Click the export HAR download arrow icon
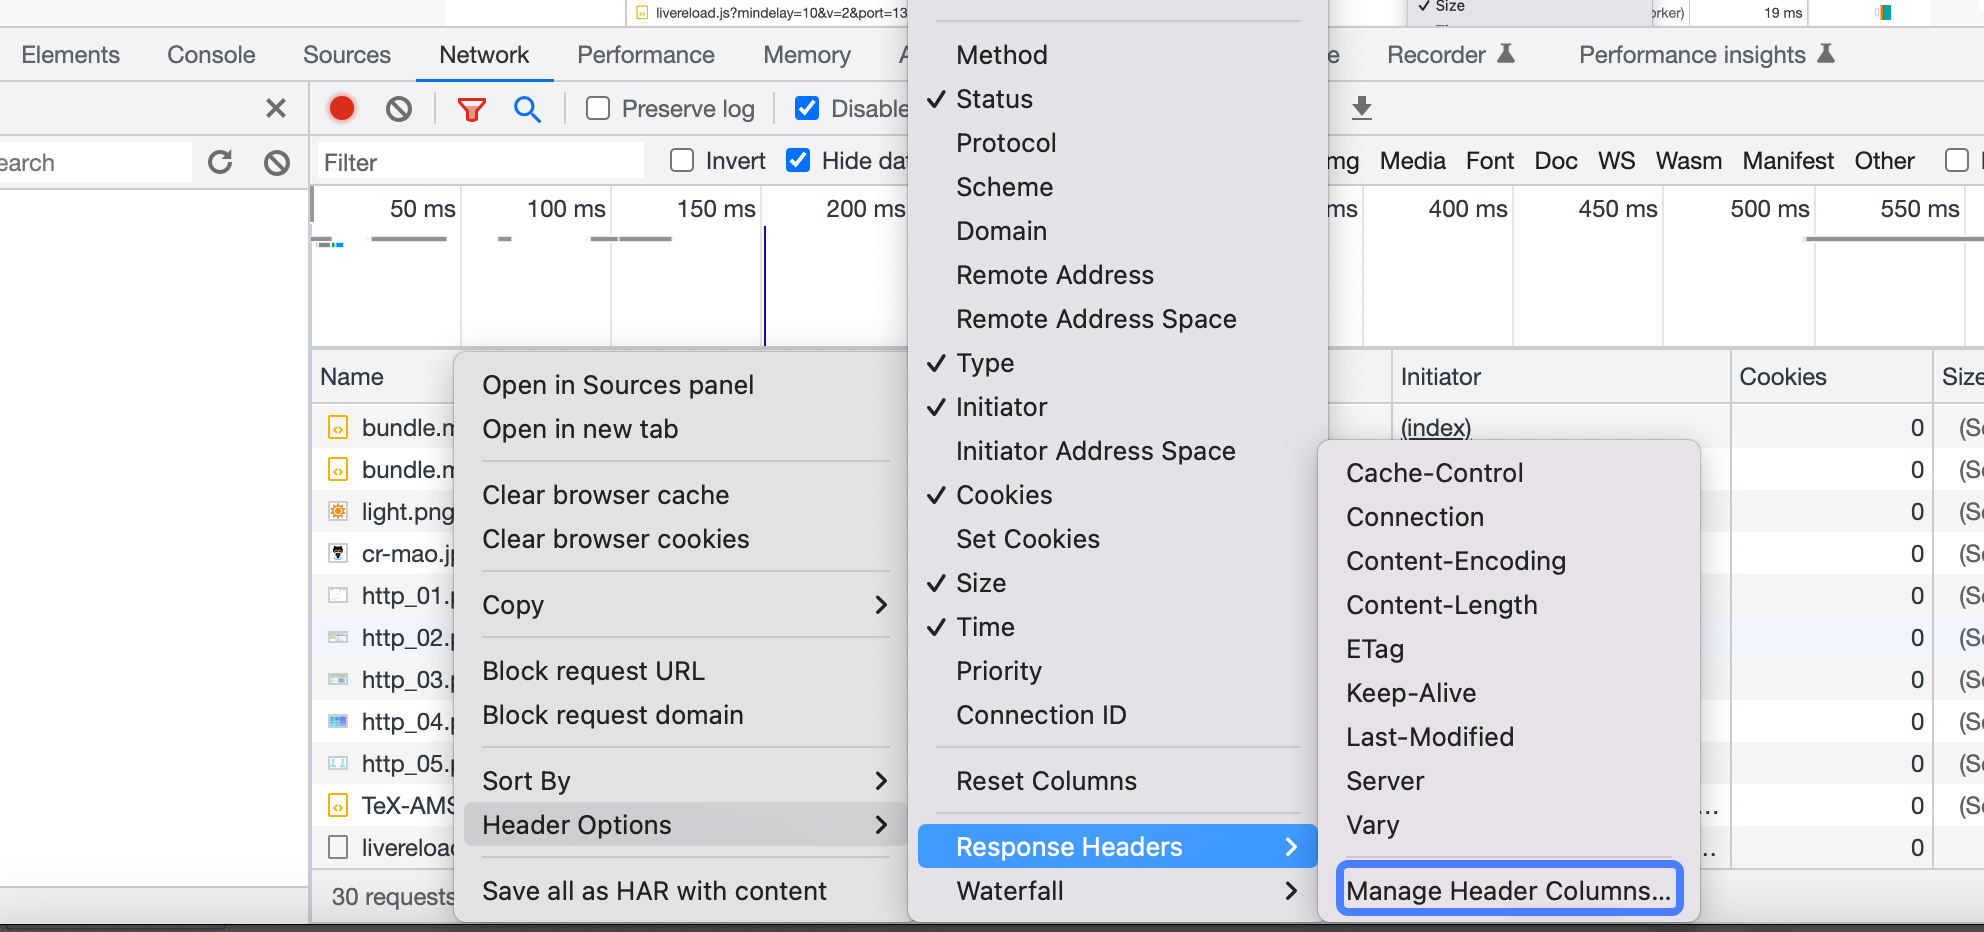Image resolution: width=1984 pixels, height=932 pixels. tap(1361, 108)
